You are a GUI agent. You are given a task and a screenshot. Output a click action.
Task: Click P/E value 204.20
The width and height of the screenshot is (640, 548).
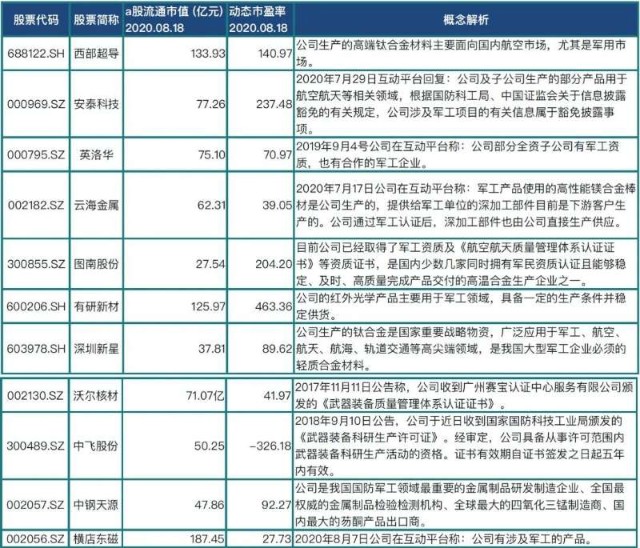tap(274, 264)
